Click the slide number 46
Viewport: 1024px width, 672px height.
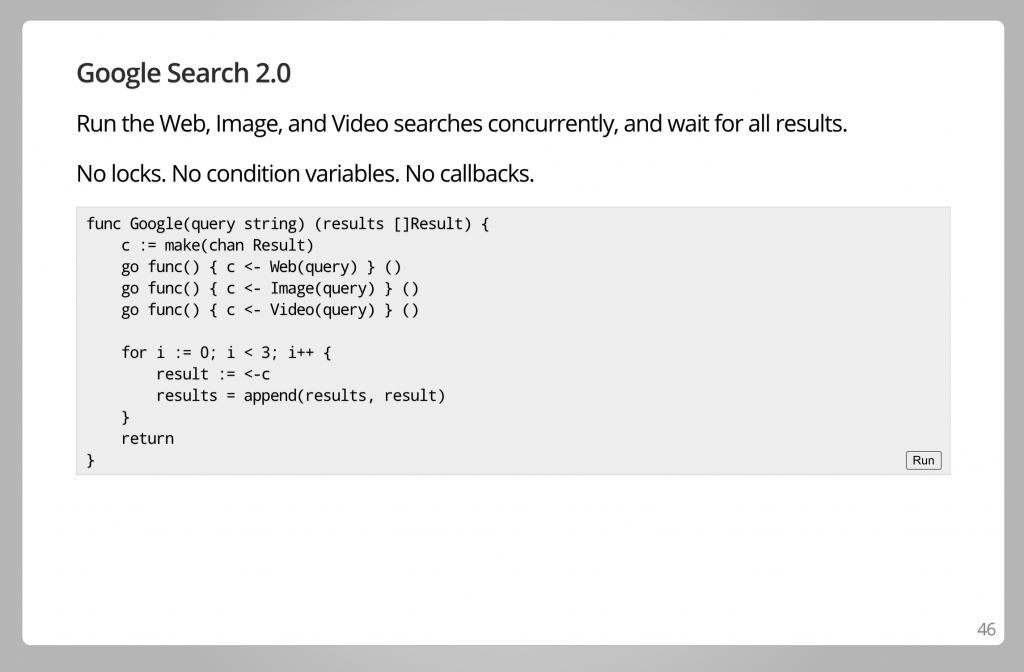tap(986, 629)
